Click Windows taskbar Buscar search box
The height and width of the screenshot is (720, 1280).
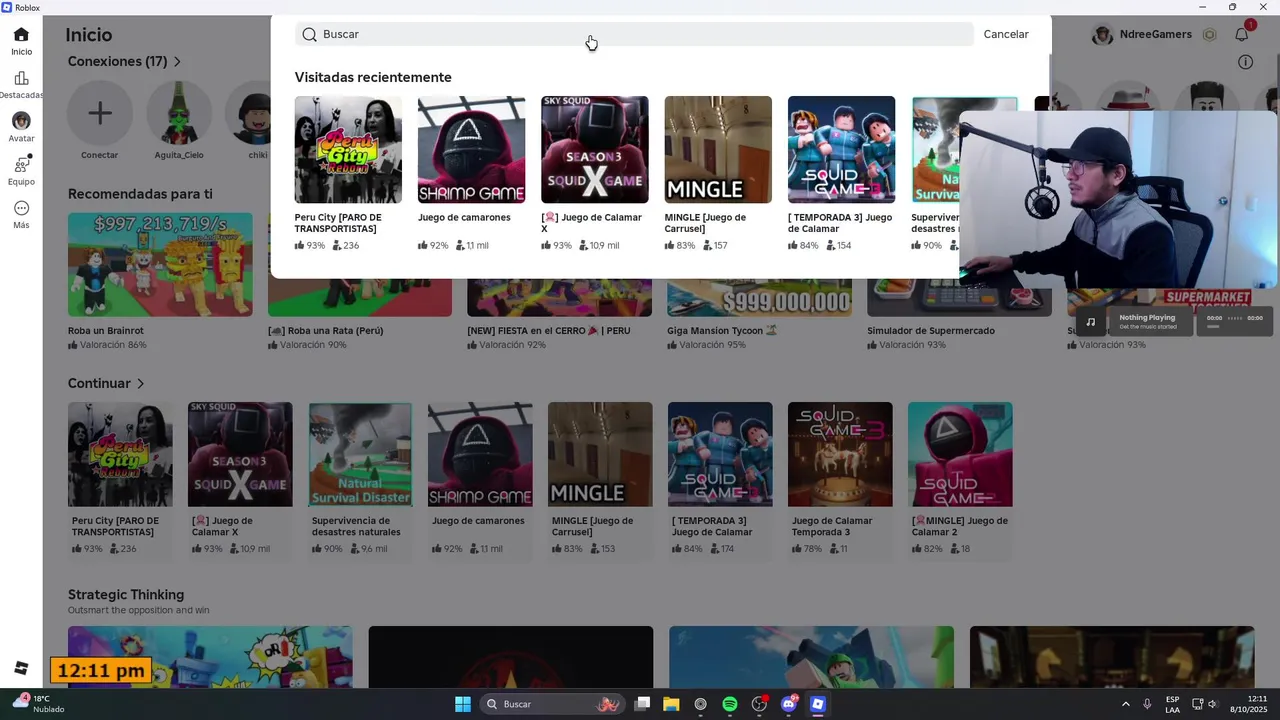pos(552,704)
